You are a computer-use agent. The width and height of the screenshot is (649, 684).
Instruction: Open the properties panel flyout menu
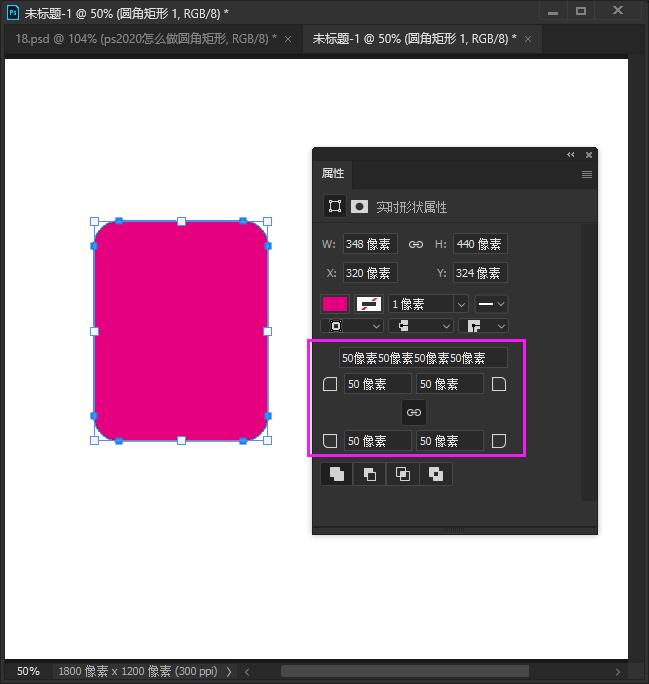pyautogui.click(x=587, y=174)
